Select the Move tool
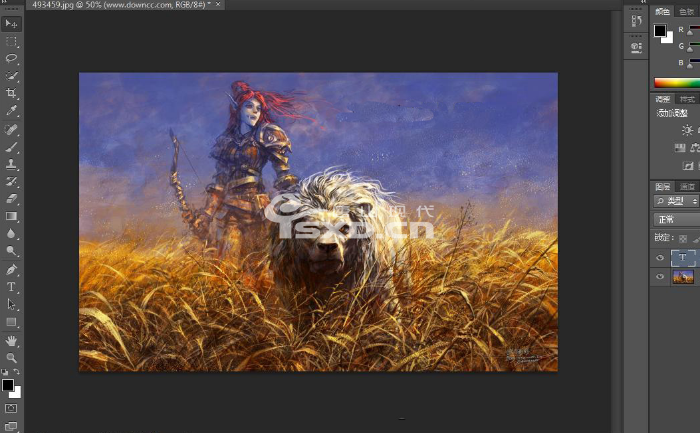This screenshot has height=433, width=700. pos(11,23)
